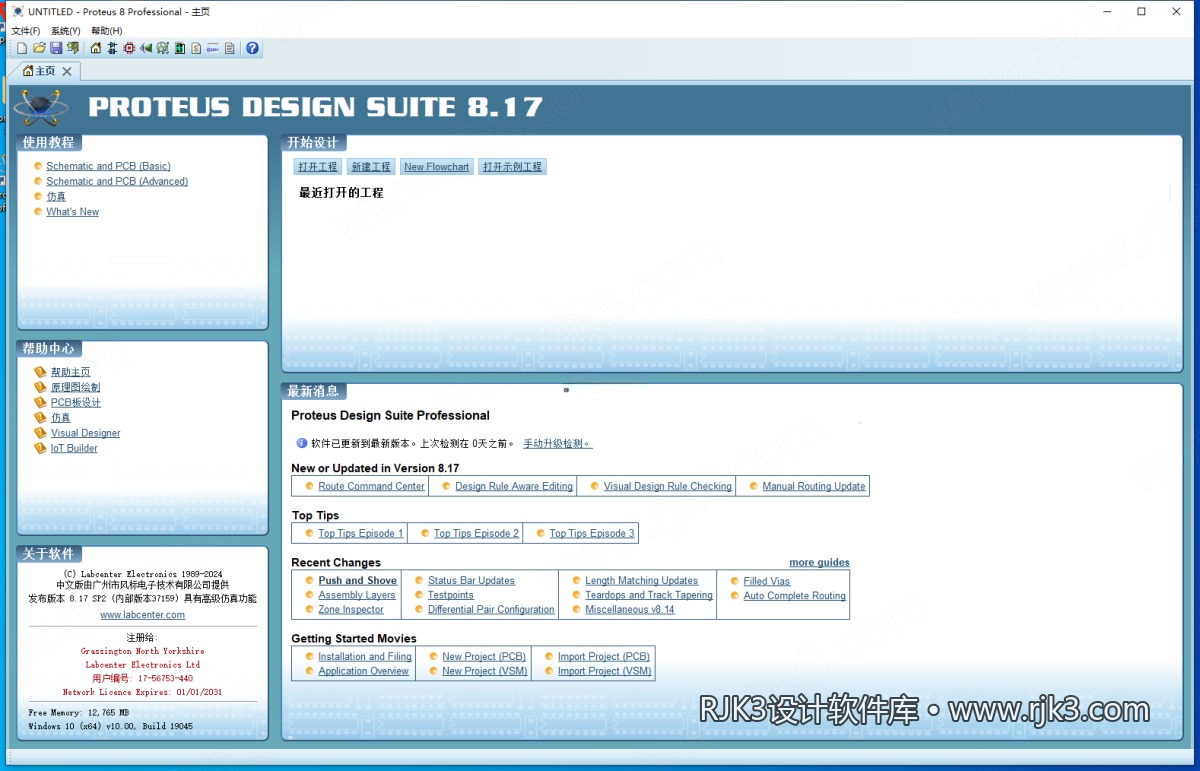Open the PCB Layout chip icon
The width and height of the screenshot is (1200, 771).
point(129,48)
